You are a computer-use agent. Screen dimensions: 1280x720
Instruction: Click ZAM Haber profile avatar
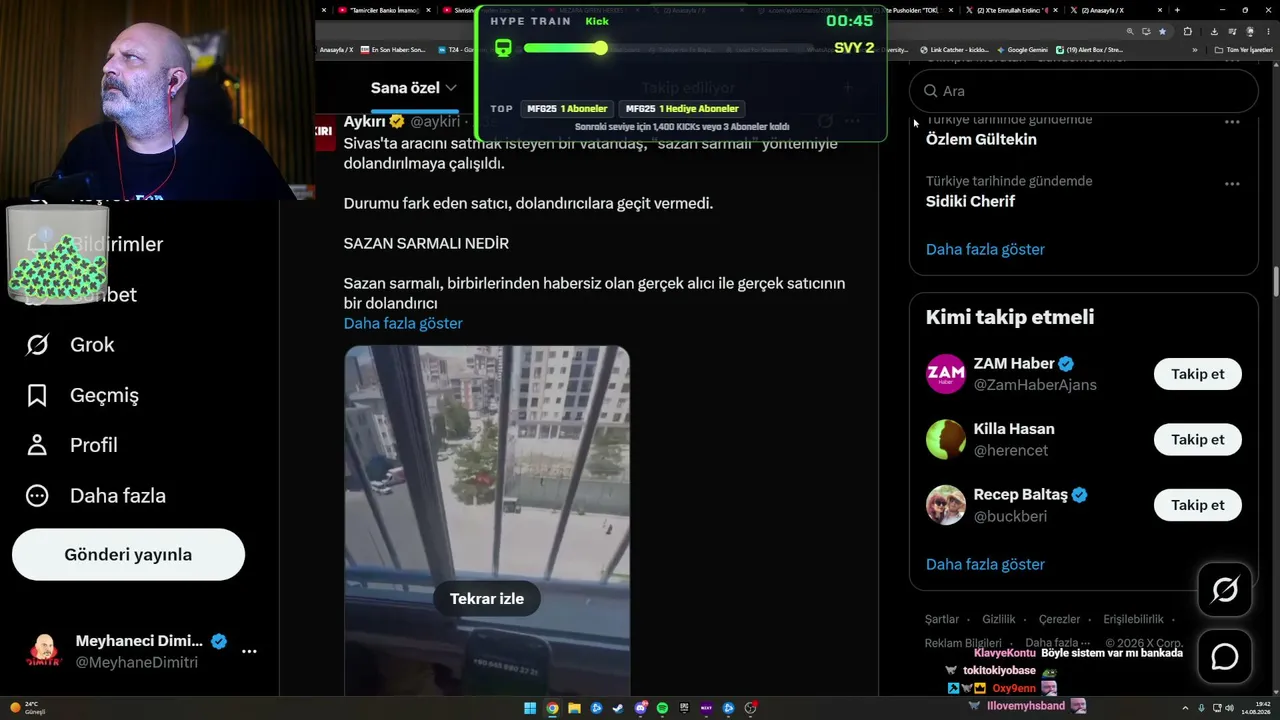click(946, 374)
